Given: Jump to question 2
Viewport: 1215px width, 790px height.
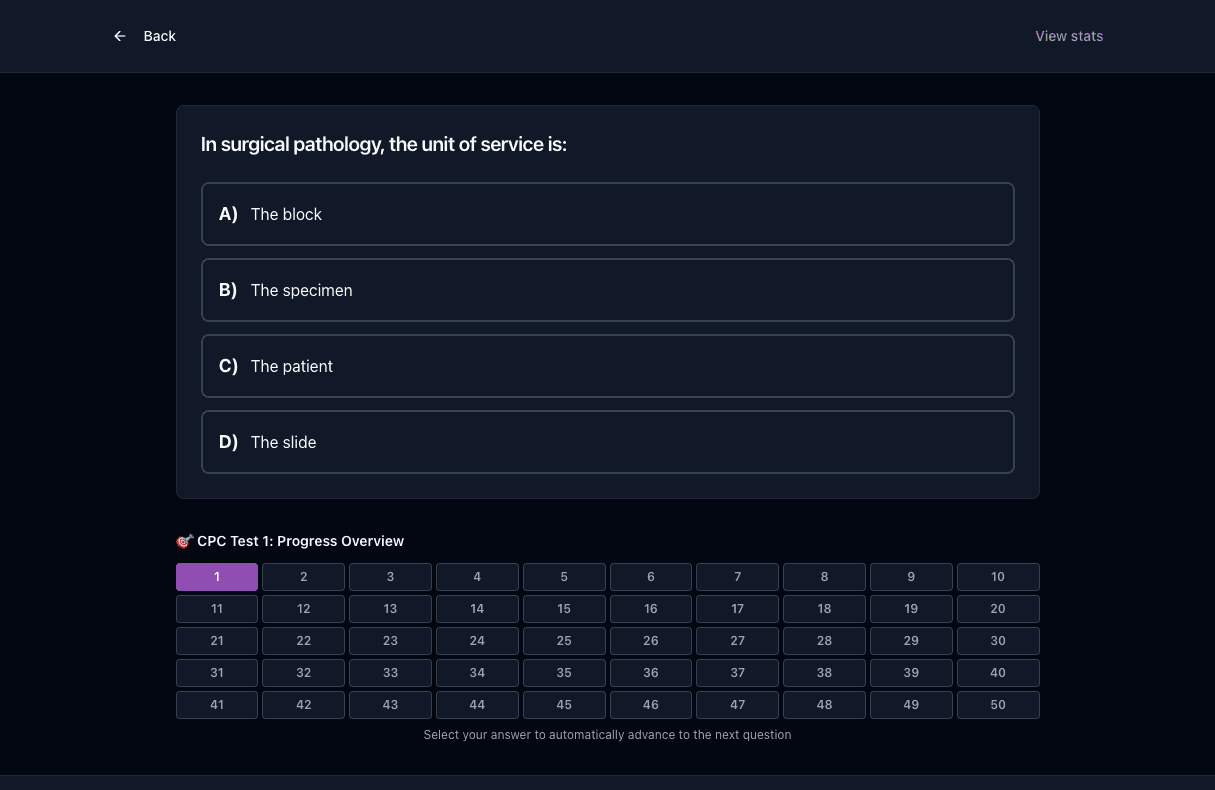Looking at the screenshot, I should 304,577.
